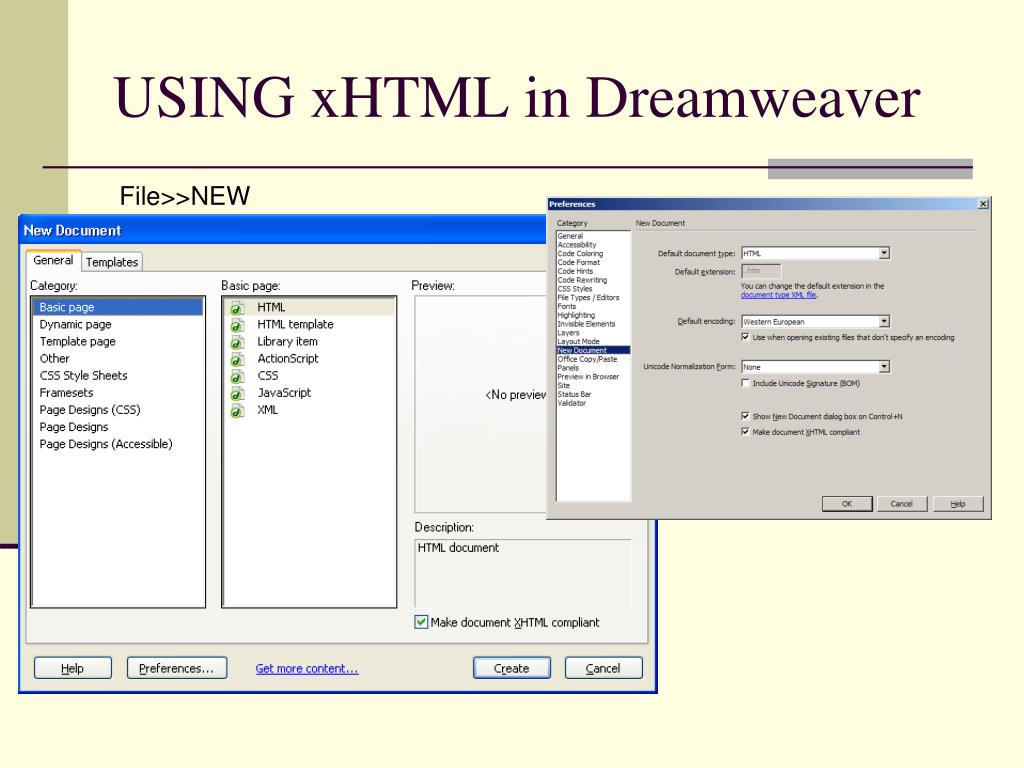Select New Document preferences category
Viewport: 1024px width, 768px height.
point(593,350)
